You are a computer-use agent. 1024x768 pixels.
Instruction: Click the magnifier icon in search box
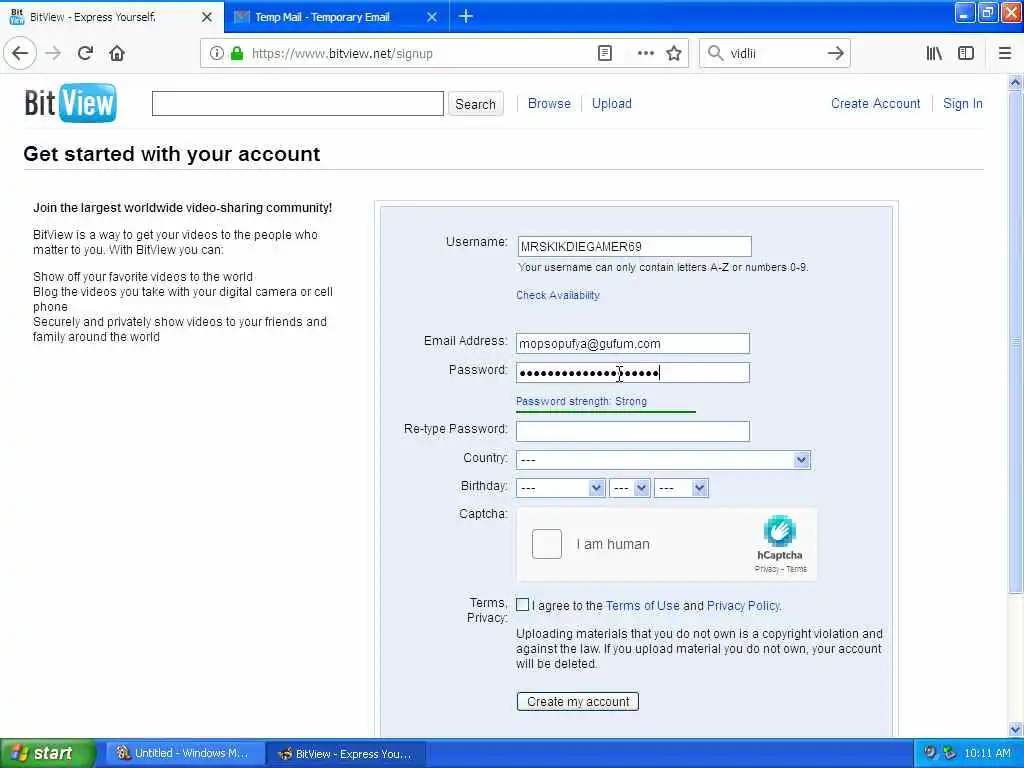pos(716,54)
